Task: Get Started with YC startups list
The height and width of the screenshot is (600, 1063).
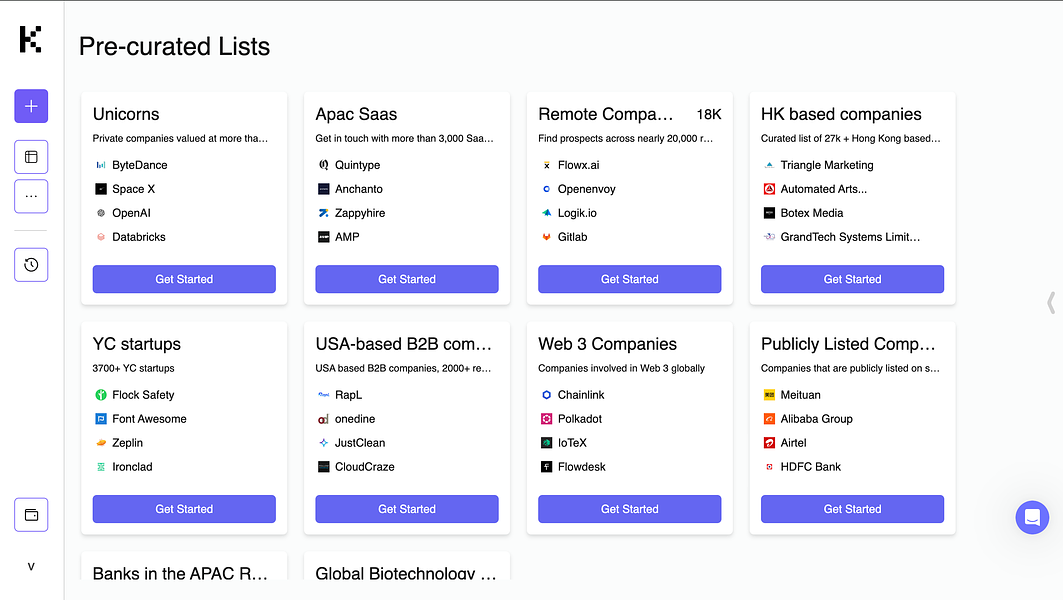Action: click(184, 509)
